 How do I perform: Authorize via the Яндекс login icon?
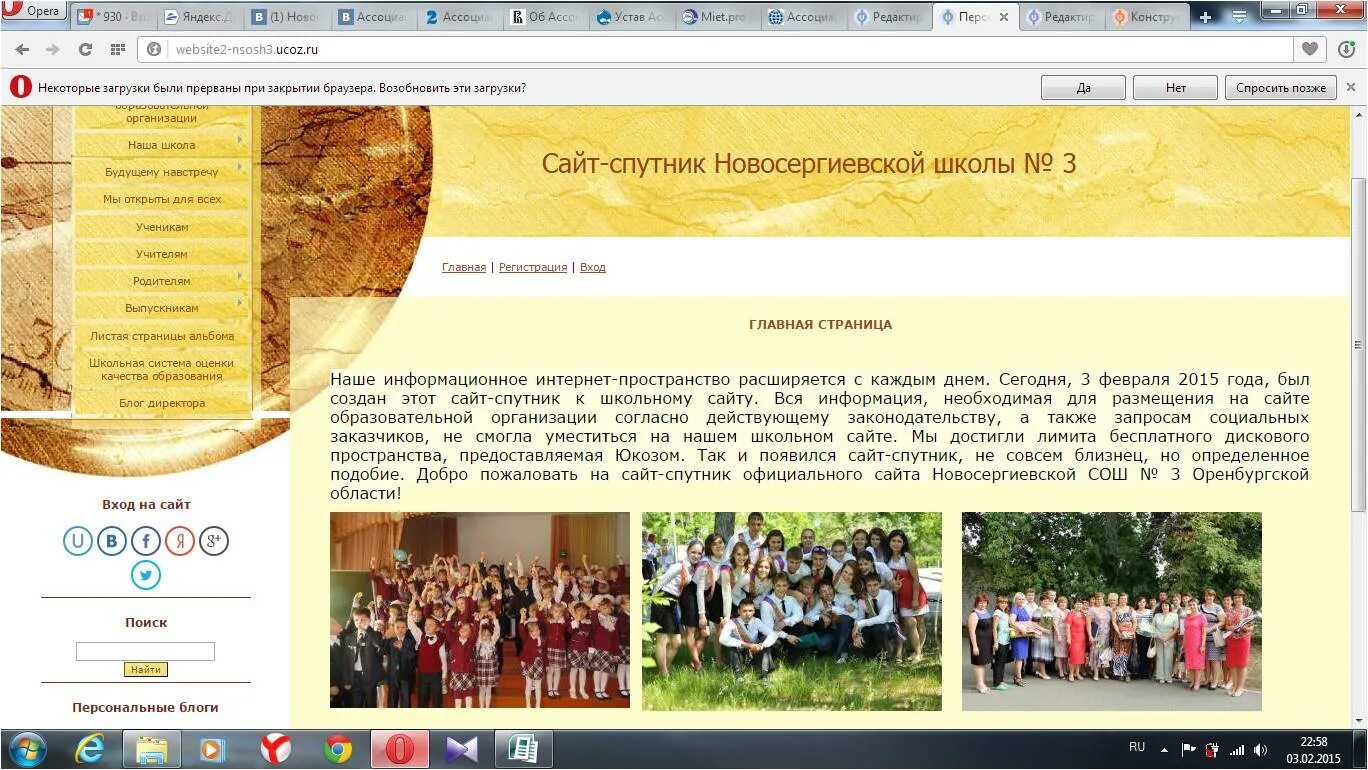179,541
